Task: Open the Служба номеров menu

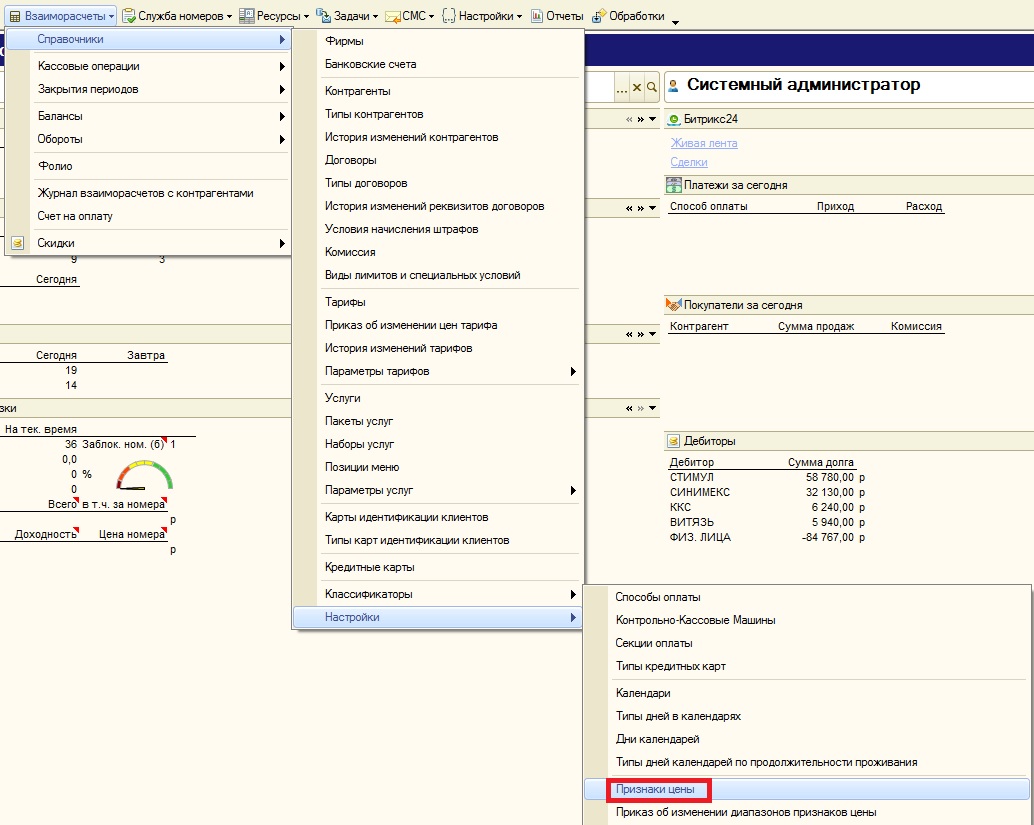Action: coord(177,16)
